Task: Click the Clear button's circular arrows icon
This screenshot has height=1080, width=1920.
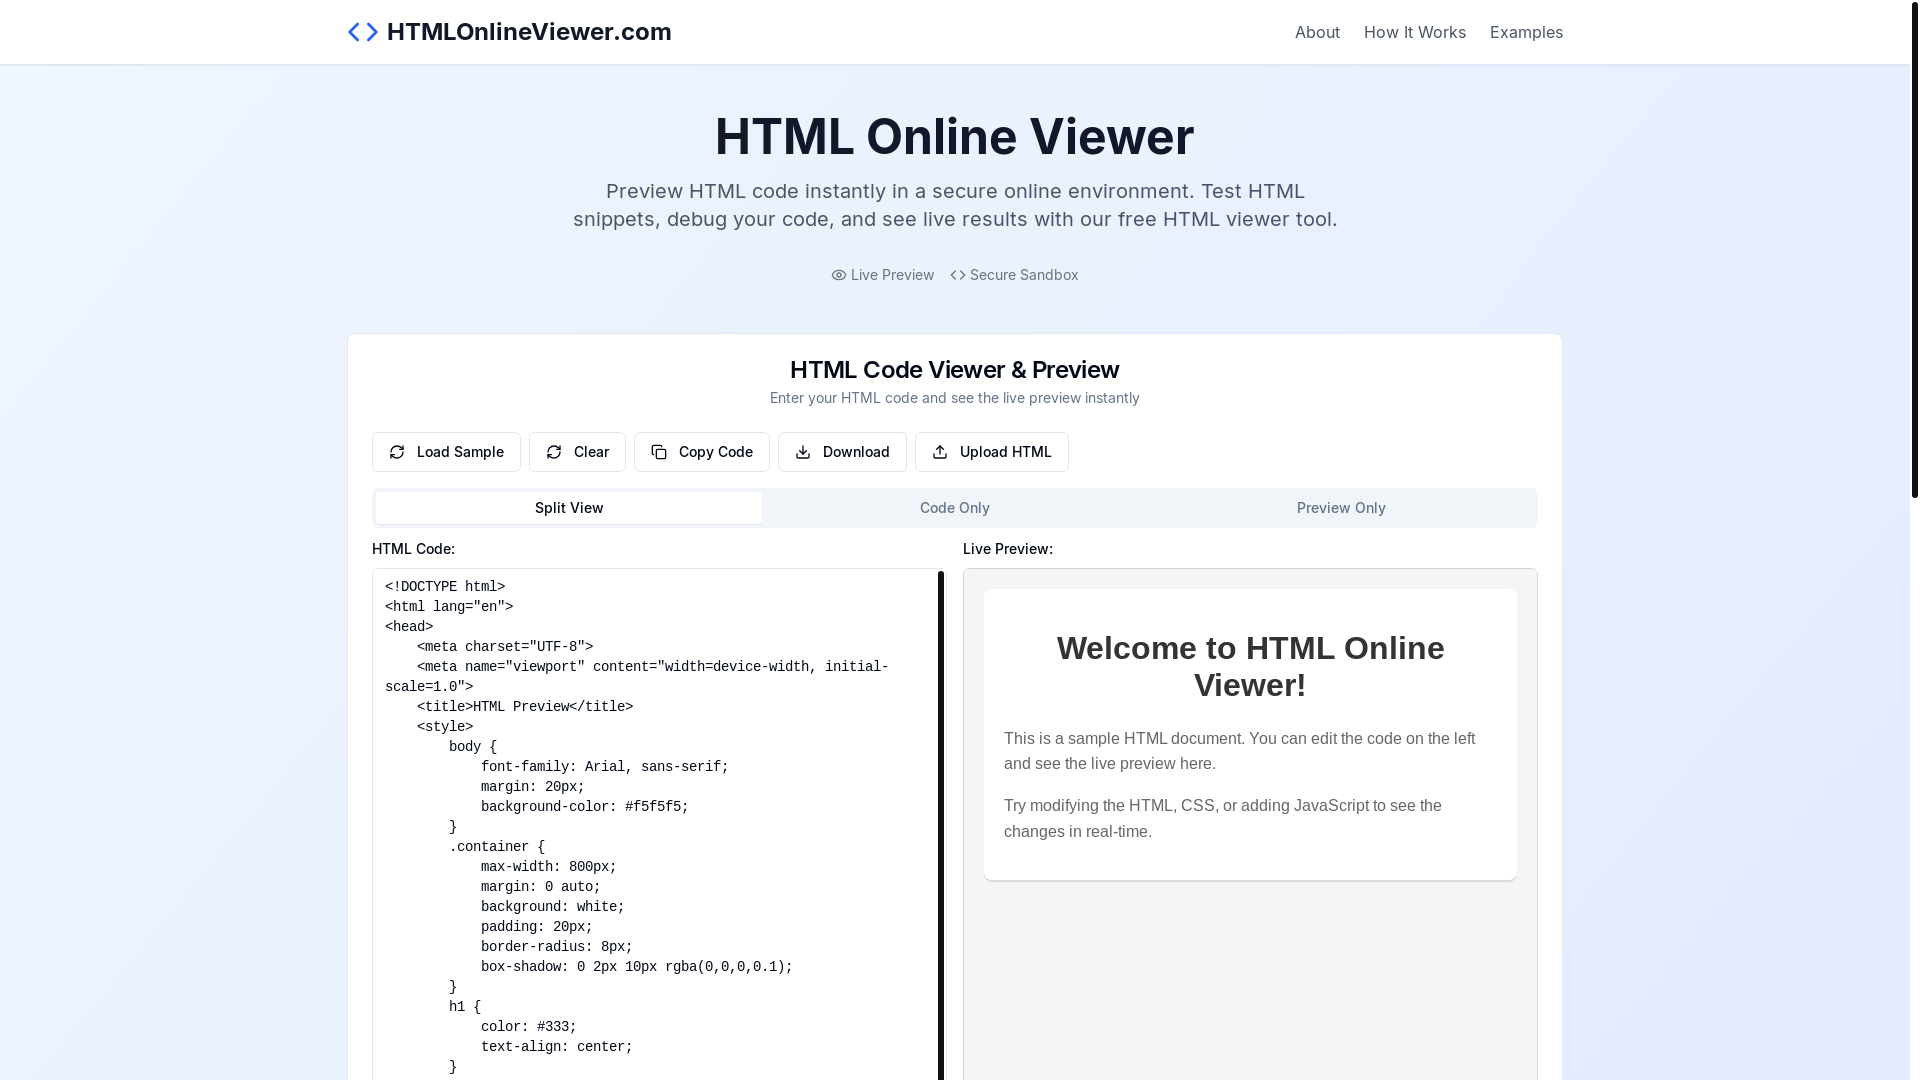Action: coord(554,452)
